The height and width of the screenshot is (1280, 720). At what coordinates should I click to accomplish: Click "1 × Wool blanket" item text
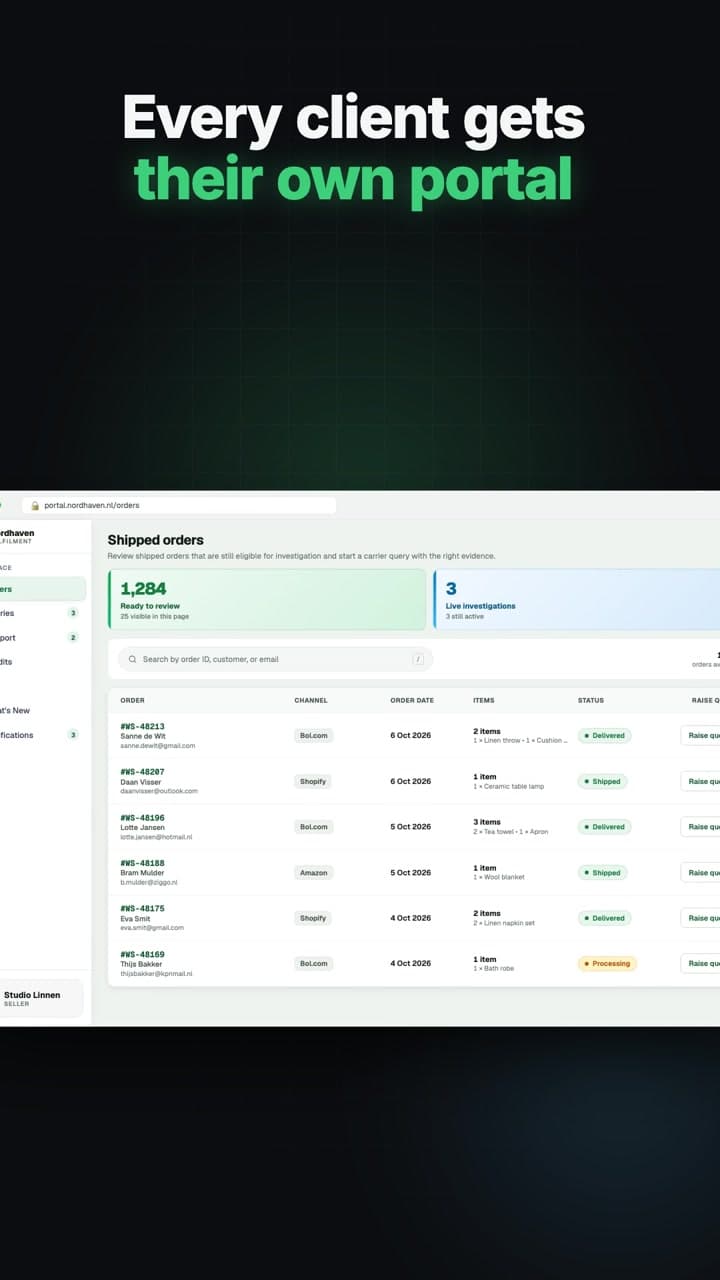[499, 877]
